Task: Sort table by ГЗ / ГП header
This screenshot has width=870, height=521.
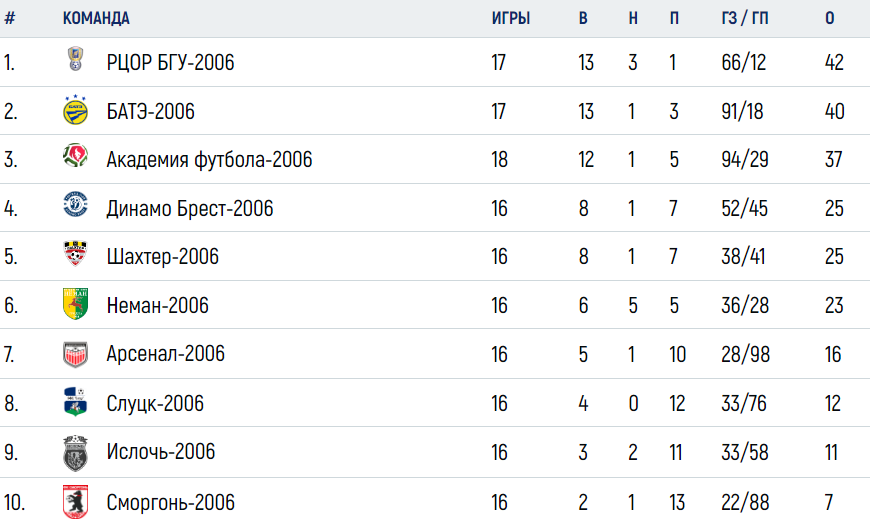Action: pos(745,18)
